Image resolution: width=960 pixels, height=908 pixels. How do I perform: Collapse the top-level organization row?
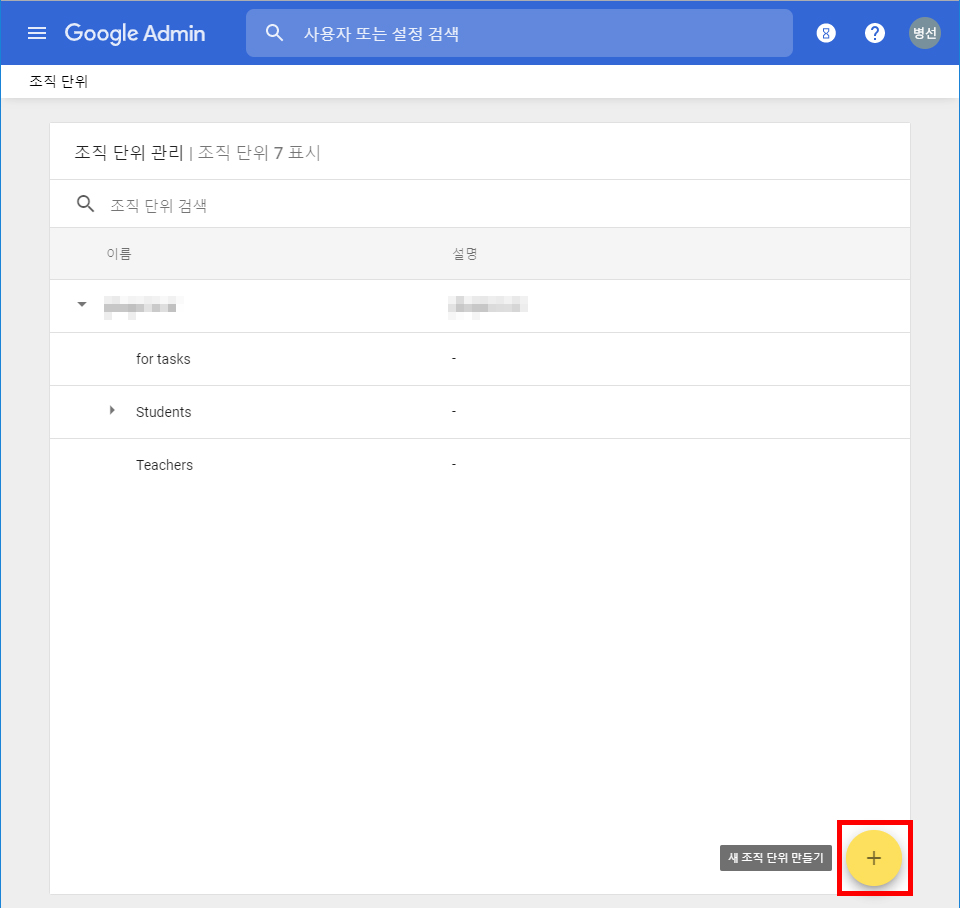click(x=81, y=304)
